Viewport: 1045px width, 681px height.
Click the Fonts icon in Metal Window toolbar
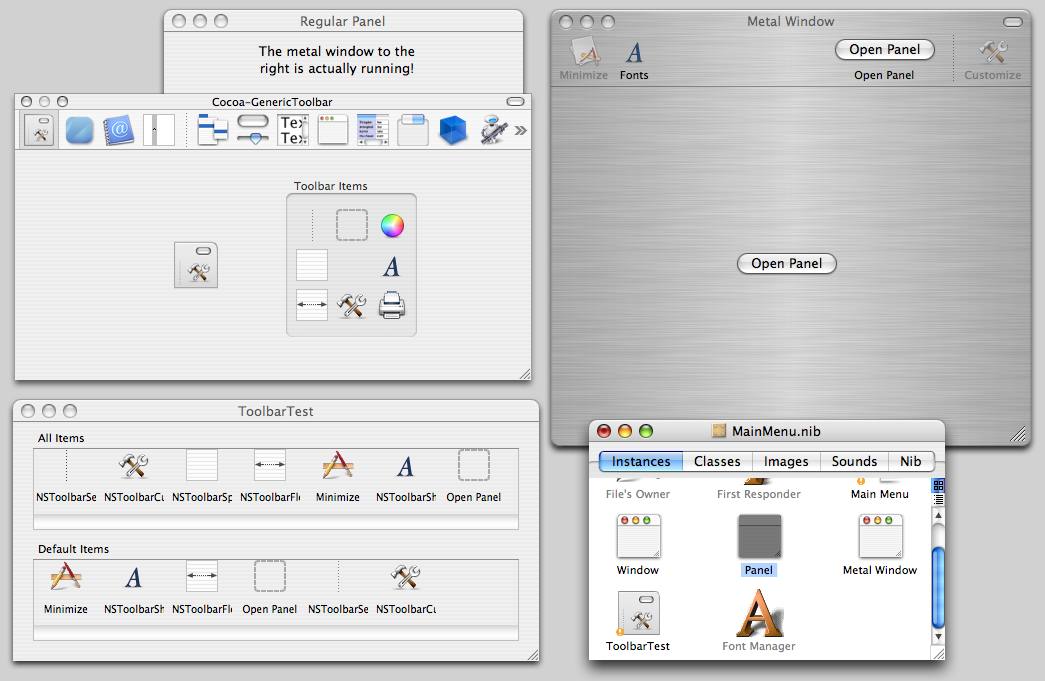633,53
